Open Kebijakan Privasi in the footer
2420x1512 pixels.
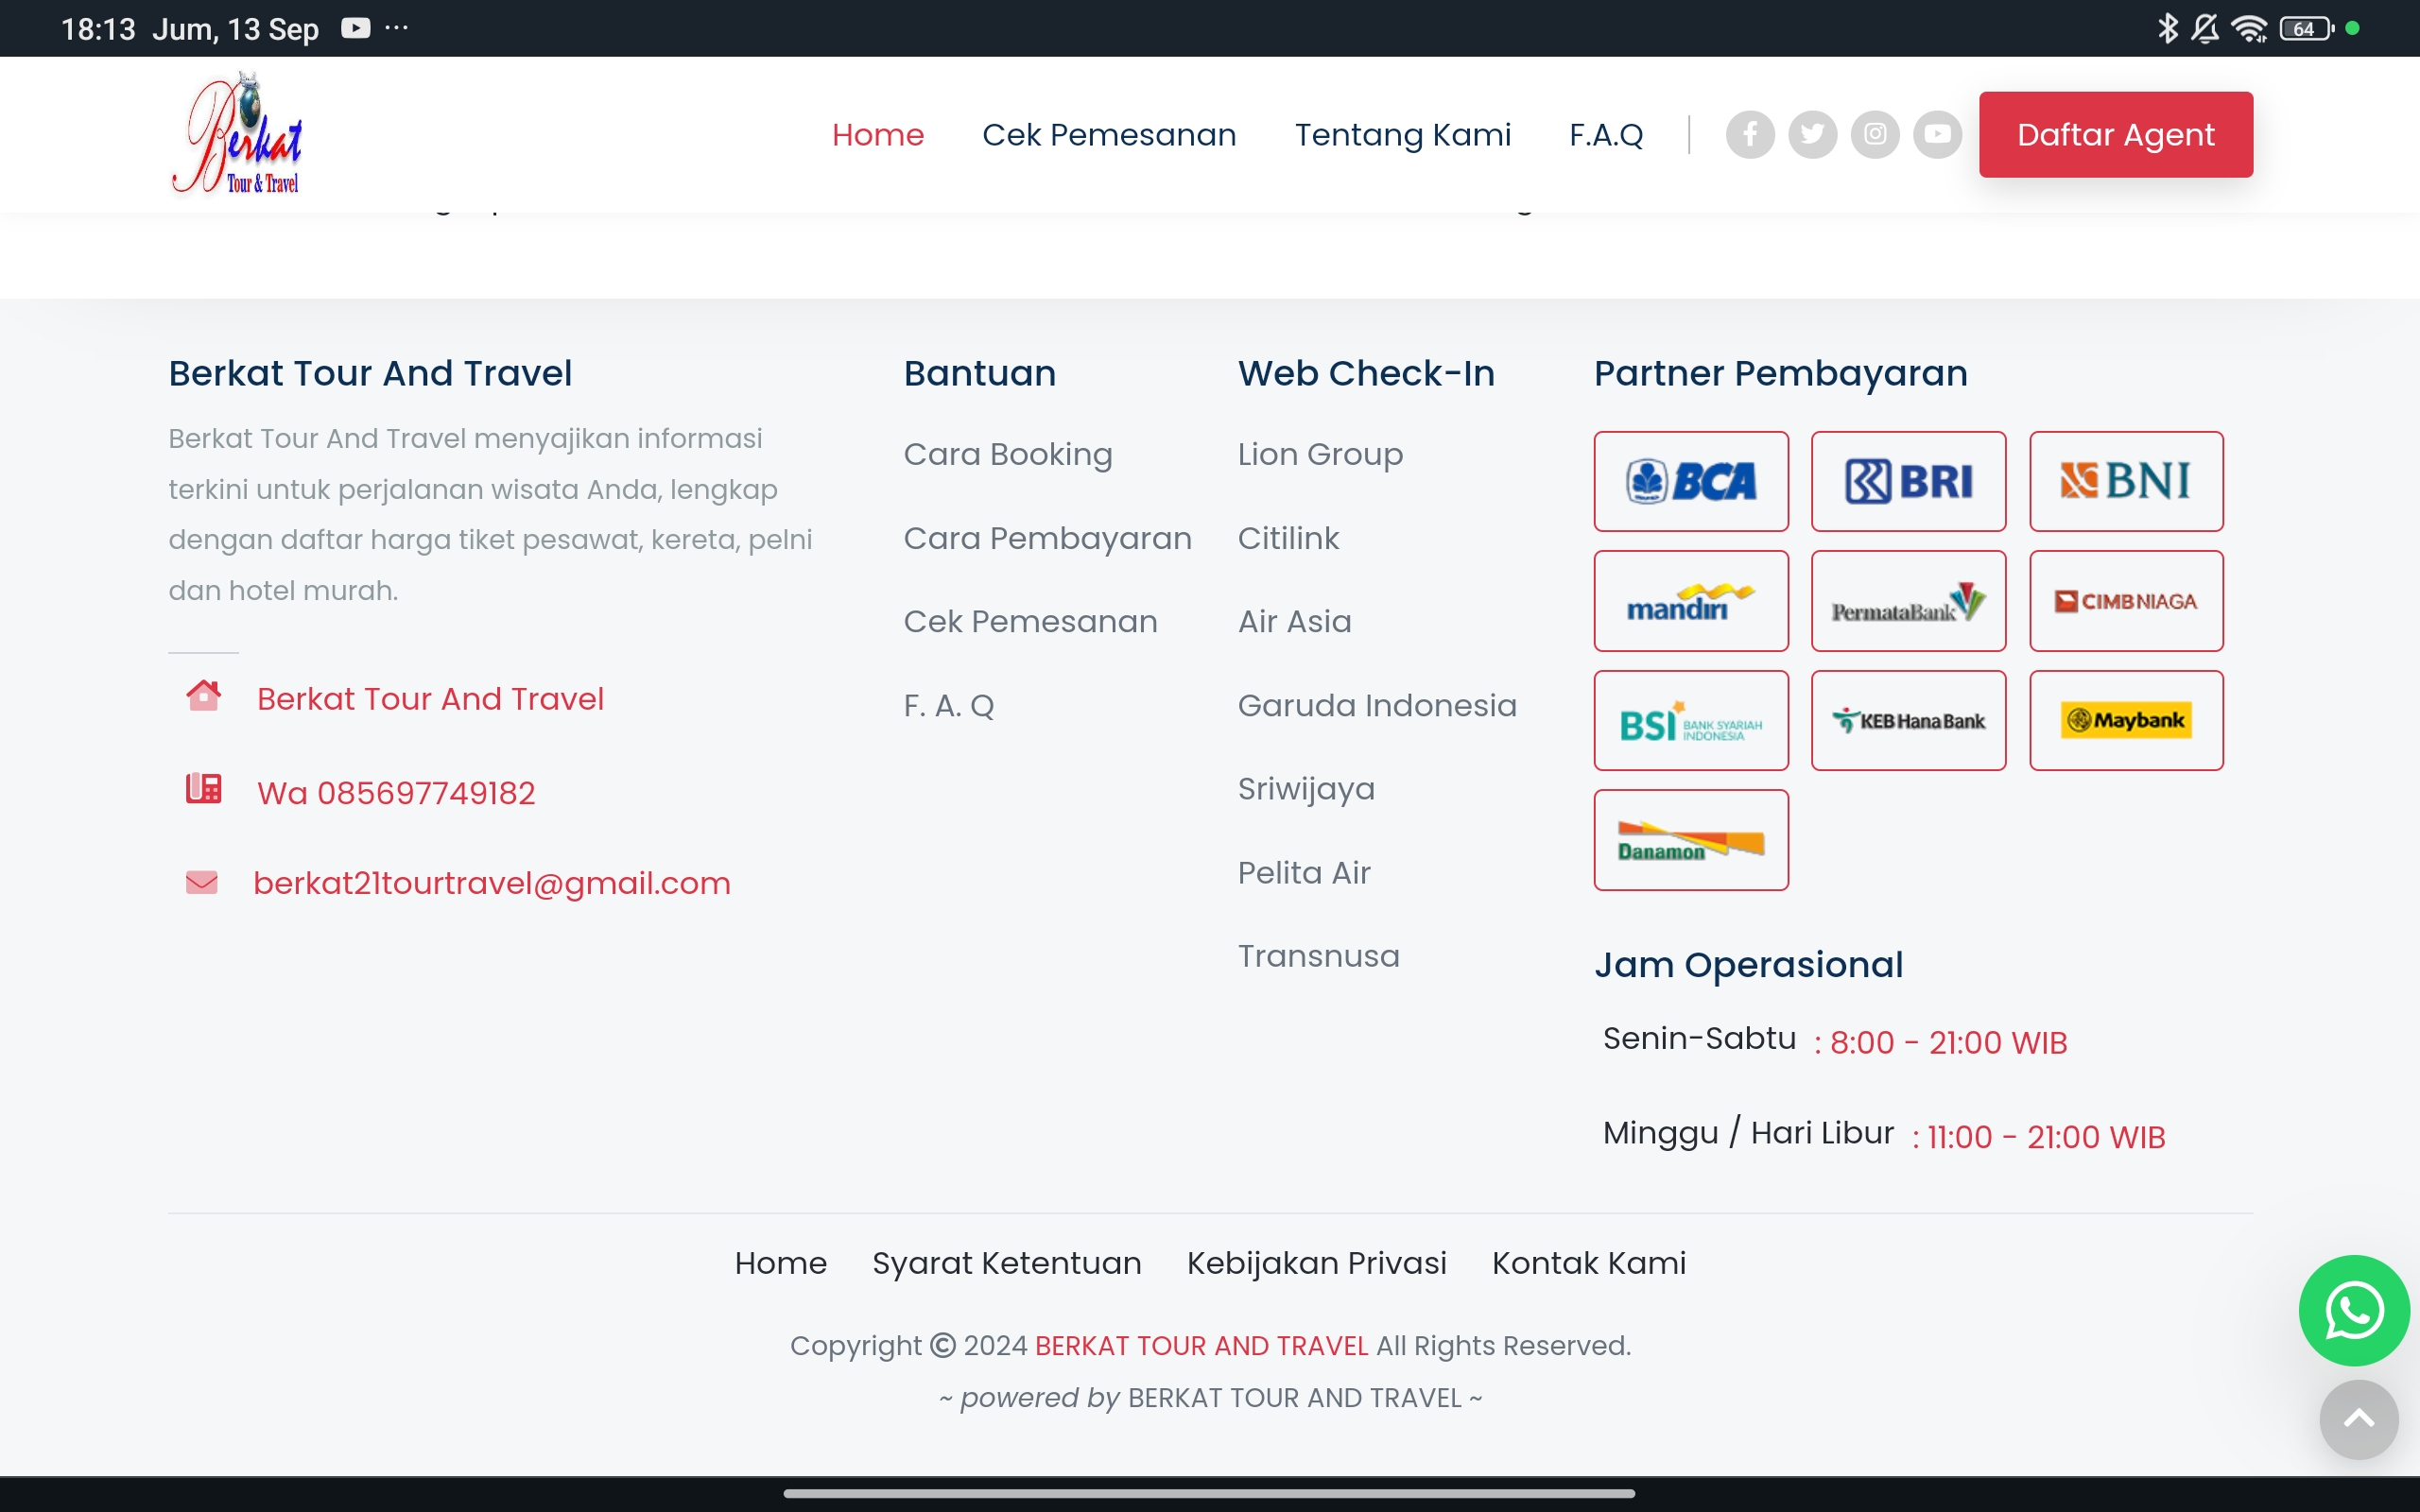point(1316,1263)
